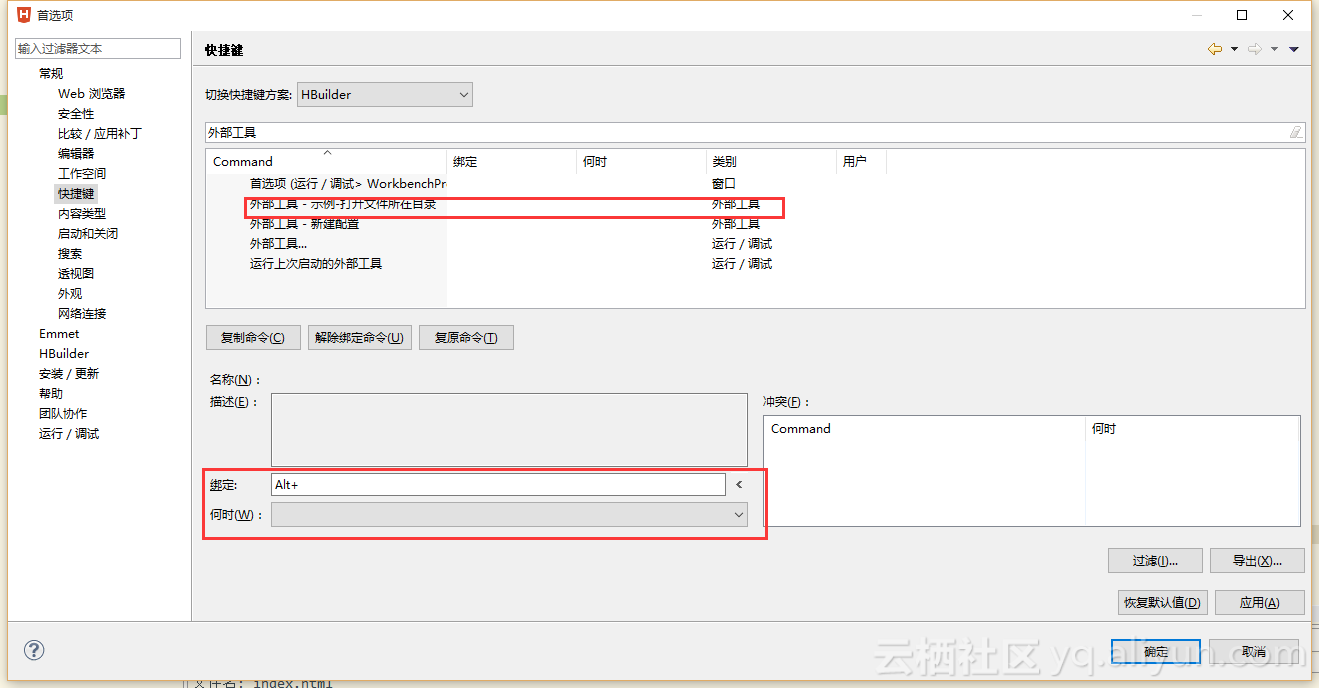
Task: Click the HBuilder logo in title bar
Action: 24,15
